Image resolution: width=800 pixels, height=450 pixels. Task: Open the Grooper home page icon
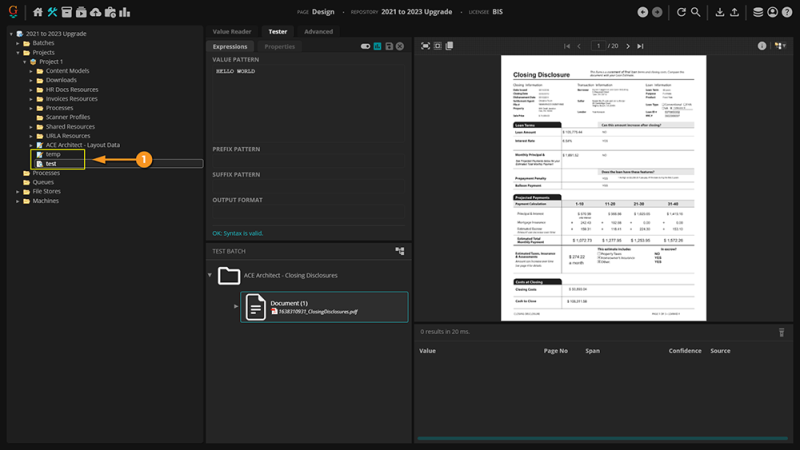click(38, 12)
